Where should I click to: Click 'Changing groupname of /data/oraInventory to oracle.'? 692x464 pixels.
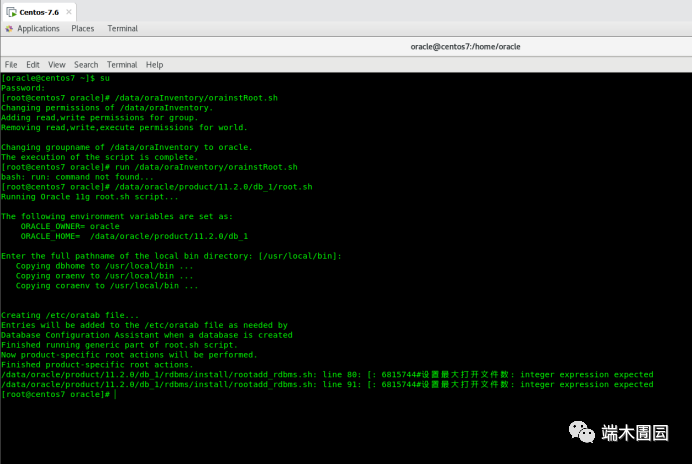pyautogui.click(x=127, y=147)
